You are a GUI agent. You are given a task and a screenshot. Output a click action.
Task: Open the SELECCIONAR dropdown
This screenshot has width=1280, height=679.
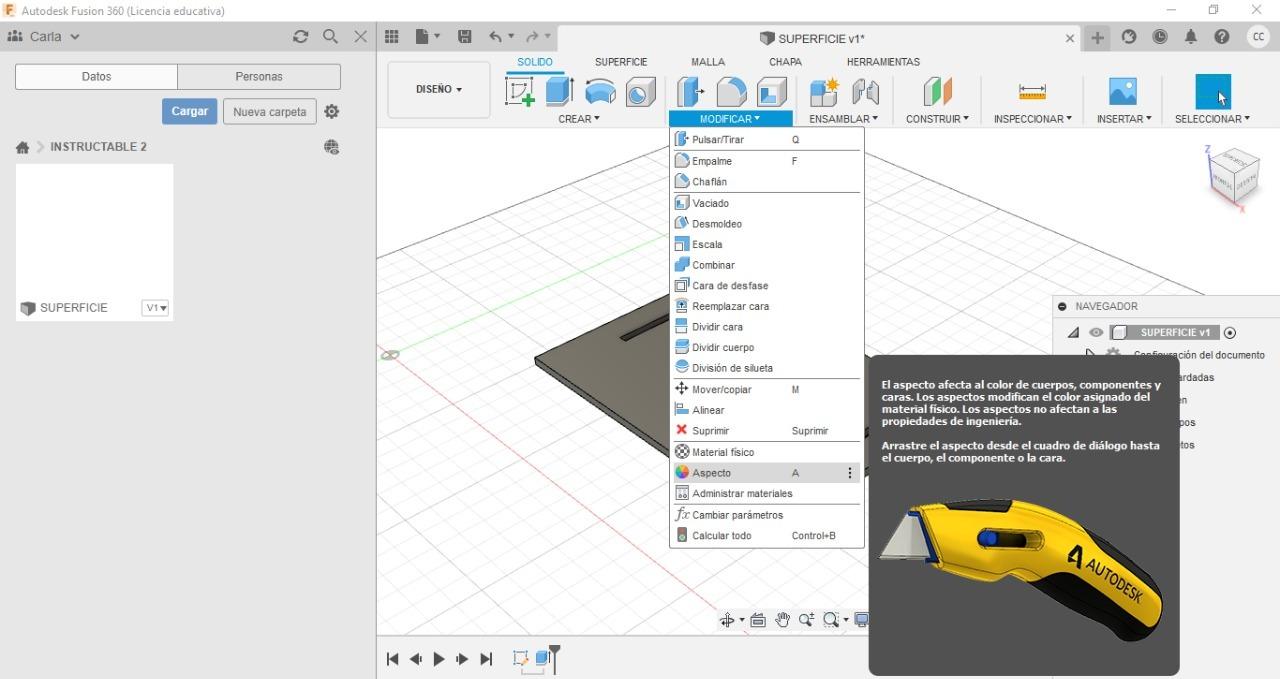click(1212, 119)
